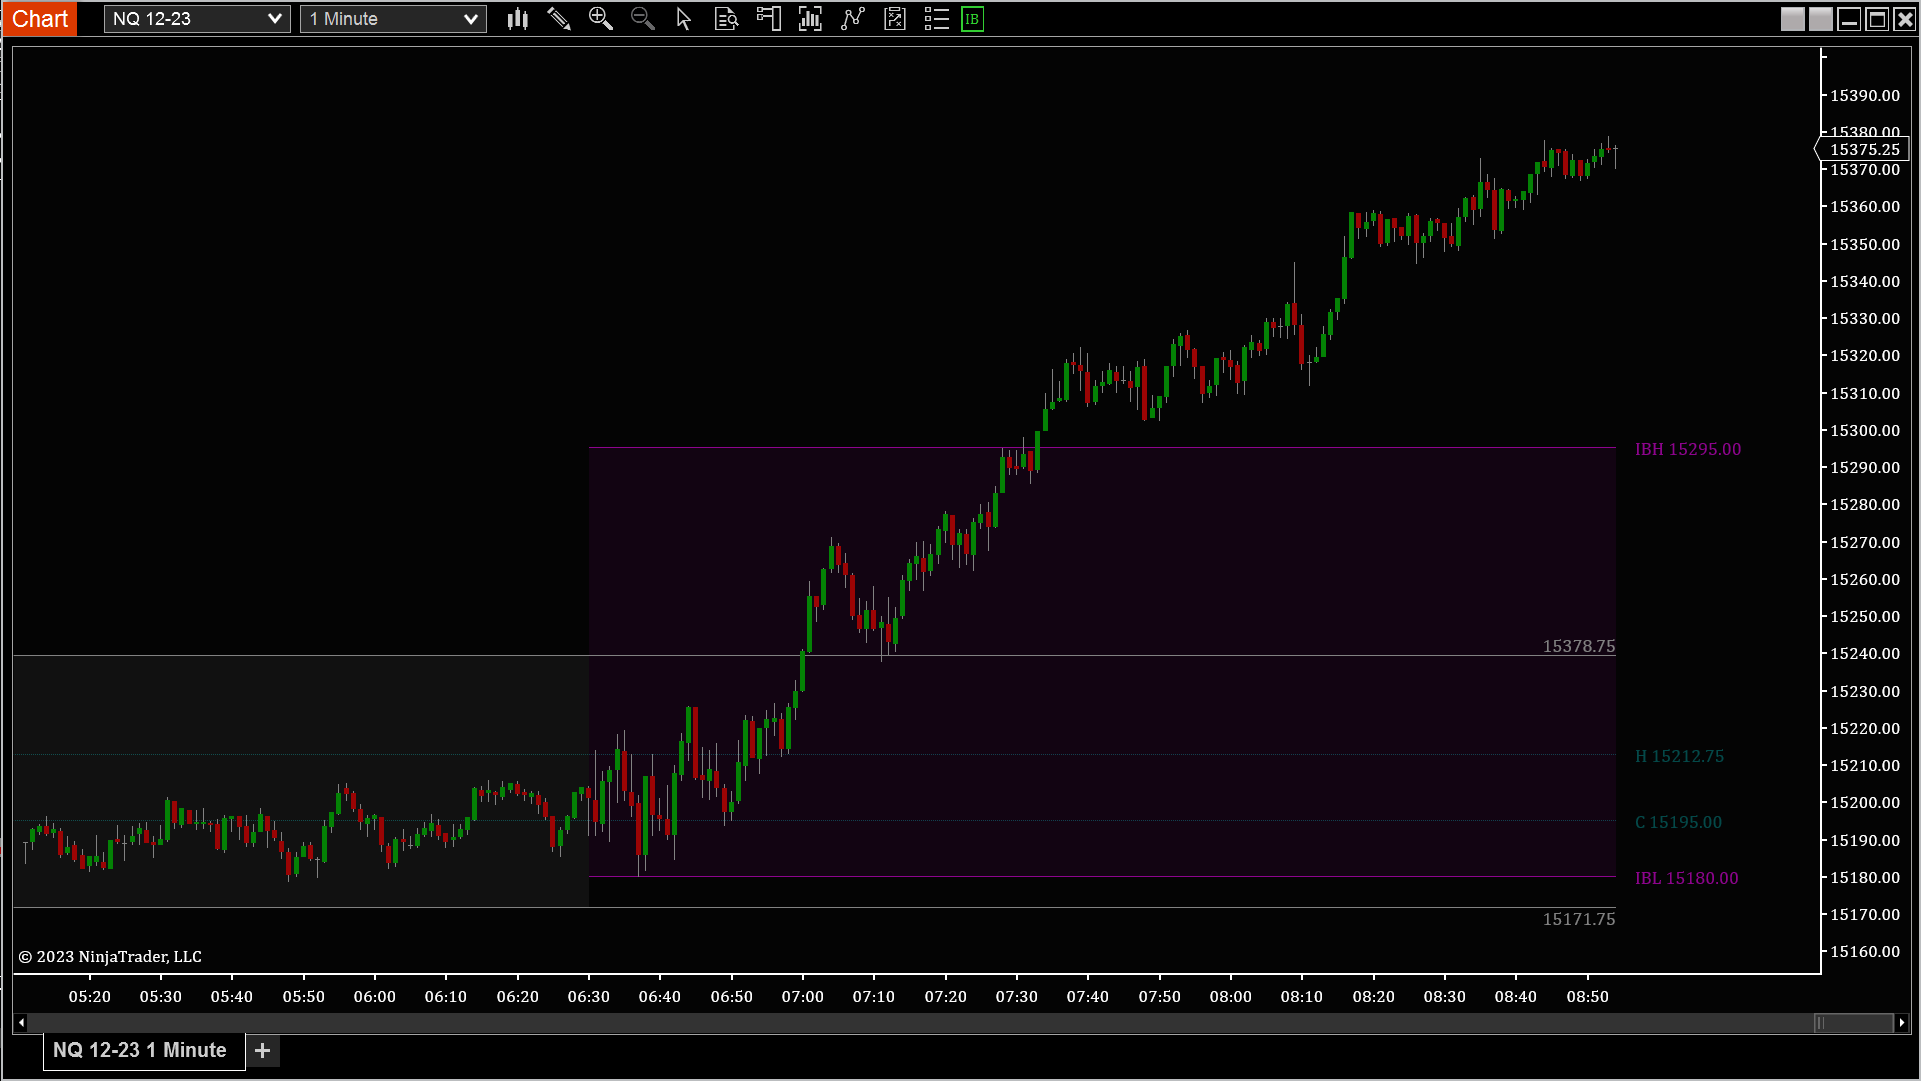Image resolution: width=1921 pixels, height=1081 pixels.
Task: Select the drawing tools pencil icon
Action: click(x=559, y=19)
